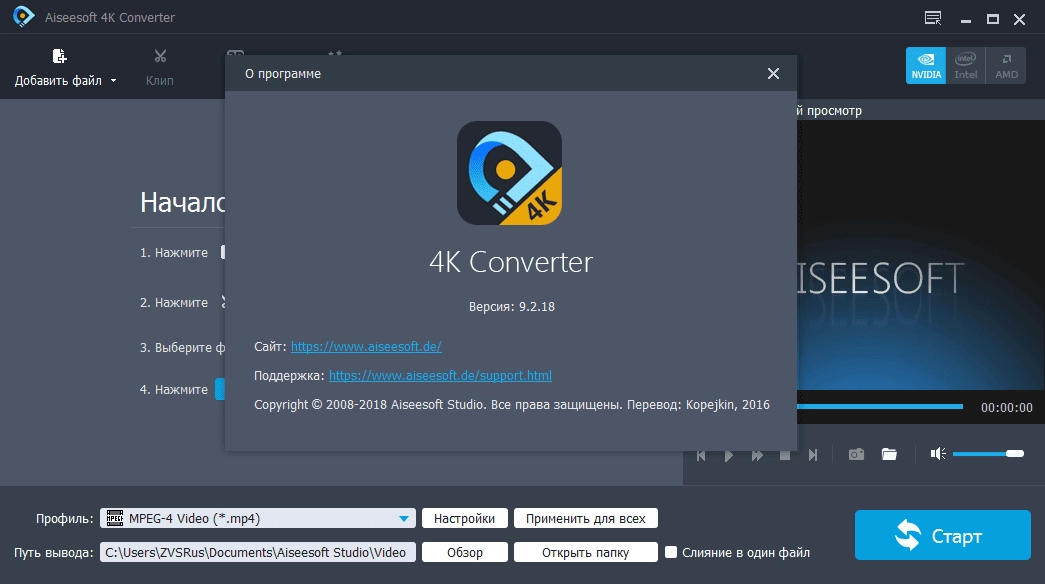
Task: Click the output path field
Action: point(258,553)
